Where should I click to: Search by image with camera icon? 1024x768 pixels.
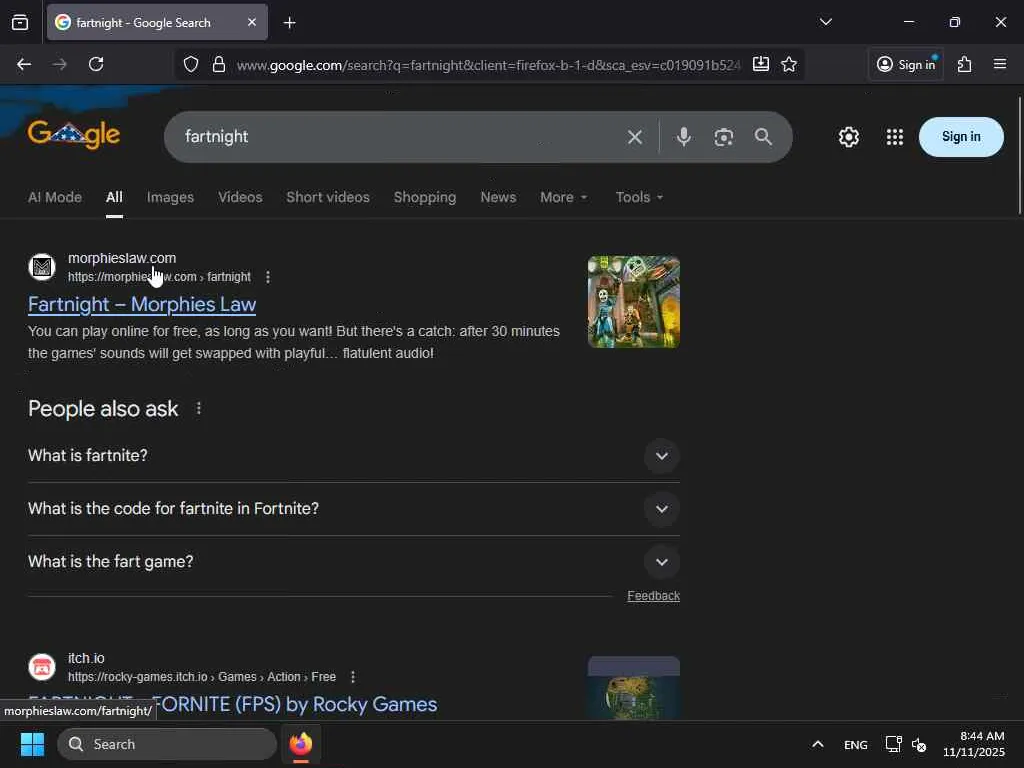coord(724,137)
